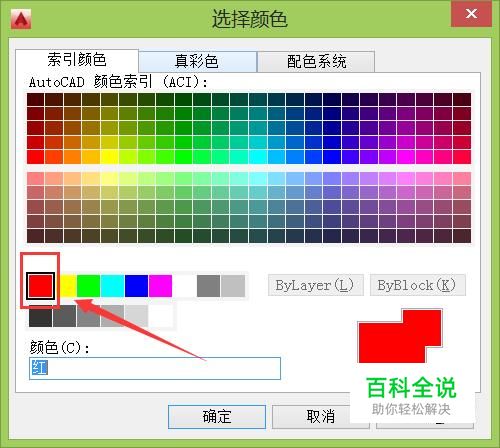Pick pure magenta in the upper ACI palette's brightest row
Image resolution: width=500 pixels, height=448 pixels.
(406, 157)
